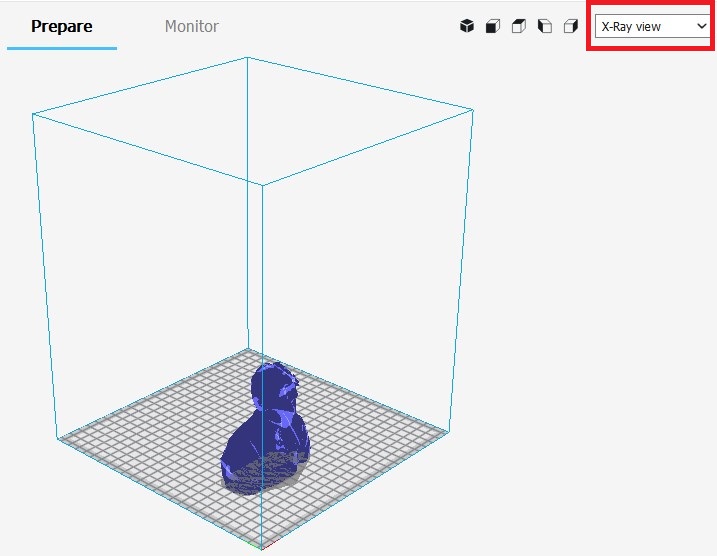717x556 pixels.
Task: Select the blue bust model on the build plate
Action: (x=265, y=428)
